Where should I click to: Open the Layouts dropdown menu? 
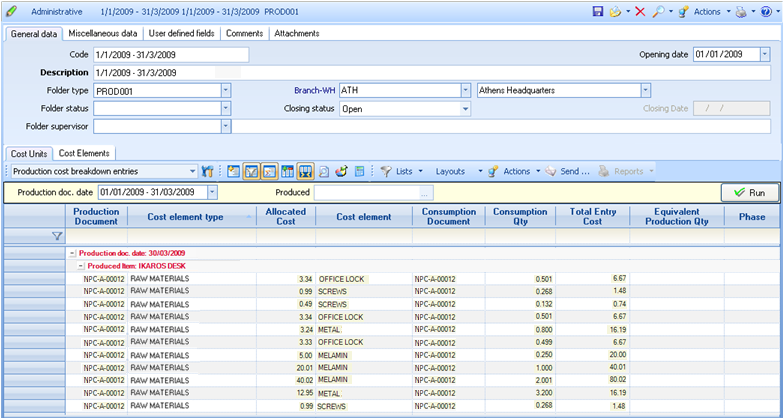pyautogui.click(x=458, y=171)
